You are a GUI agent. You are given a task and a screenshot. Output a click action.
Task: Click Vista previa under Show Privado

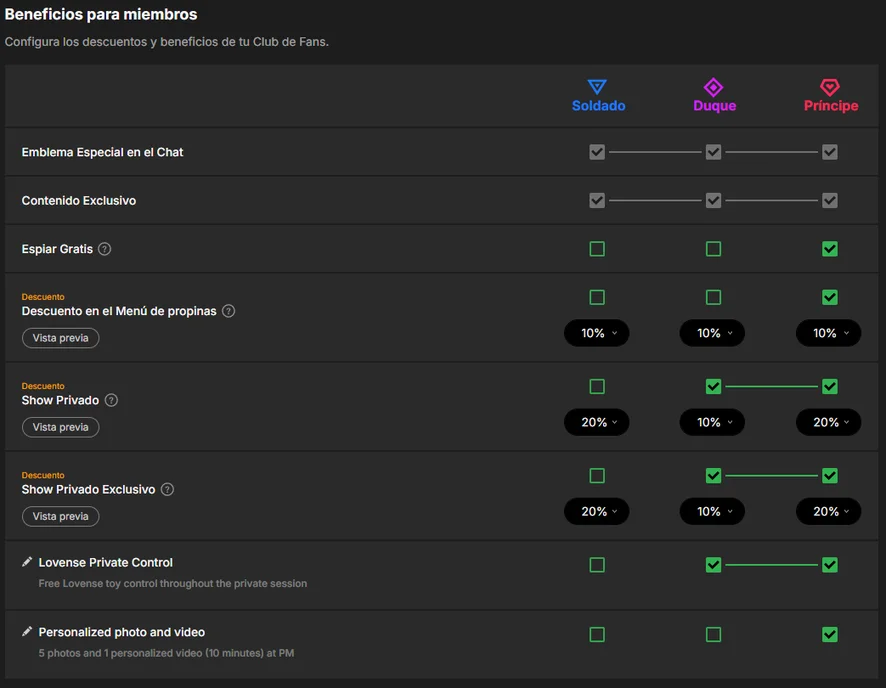click(x=60, y=428)
